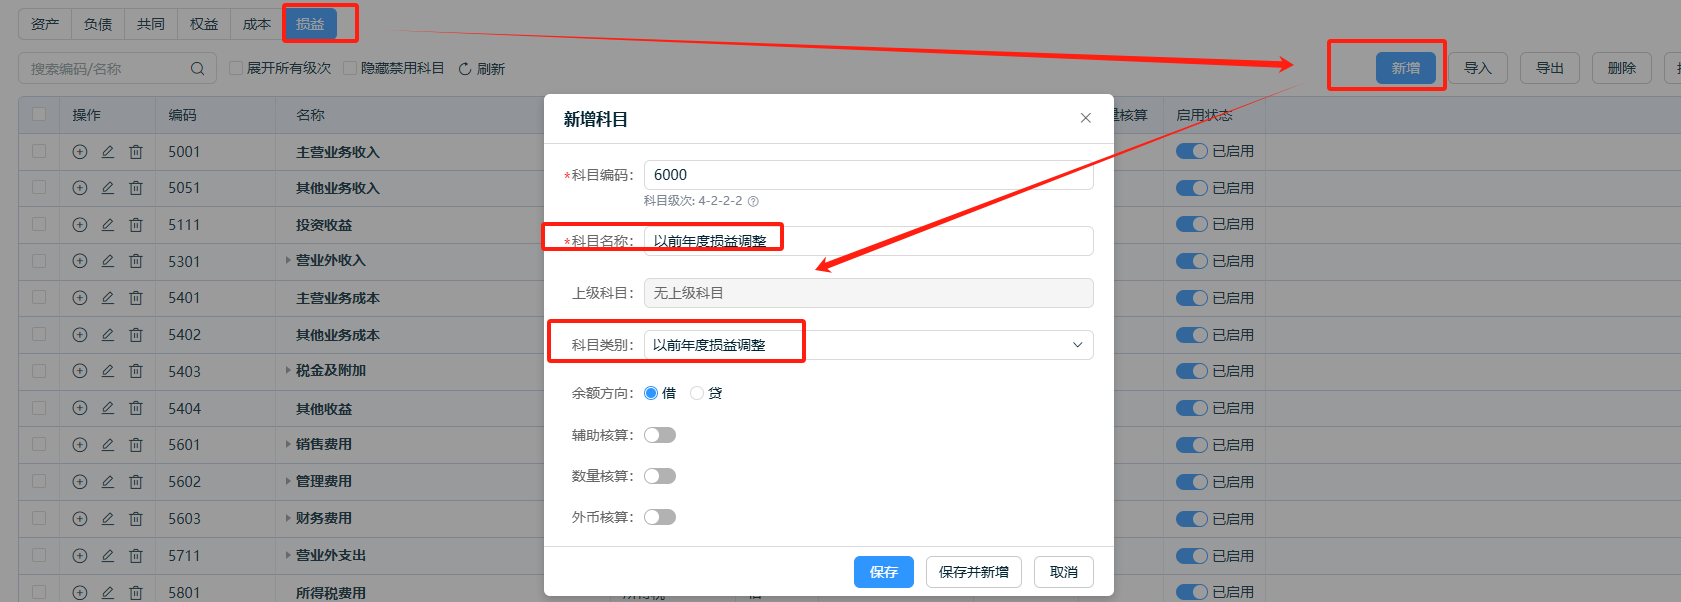Click delete trash icon for row 5711
Image resolution: width=1681 pixels, height=602 pixels.
point(136,556)
